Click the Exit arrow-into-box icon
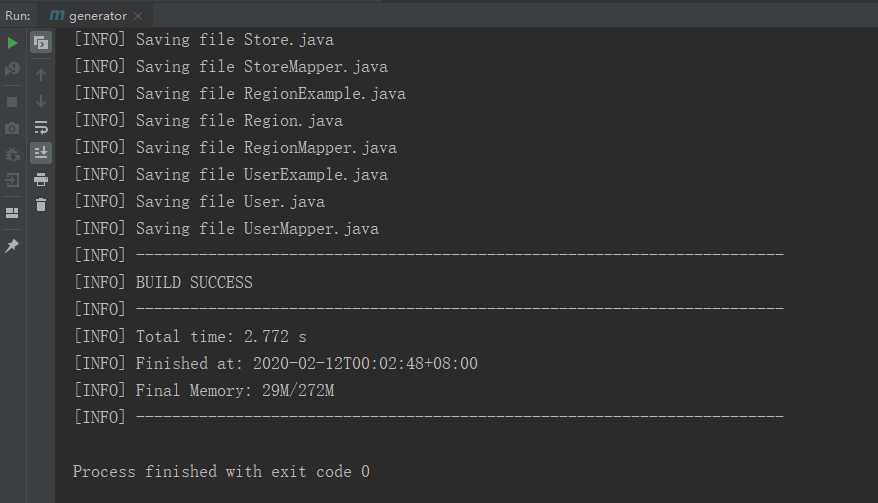 pos(12,180)
